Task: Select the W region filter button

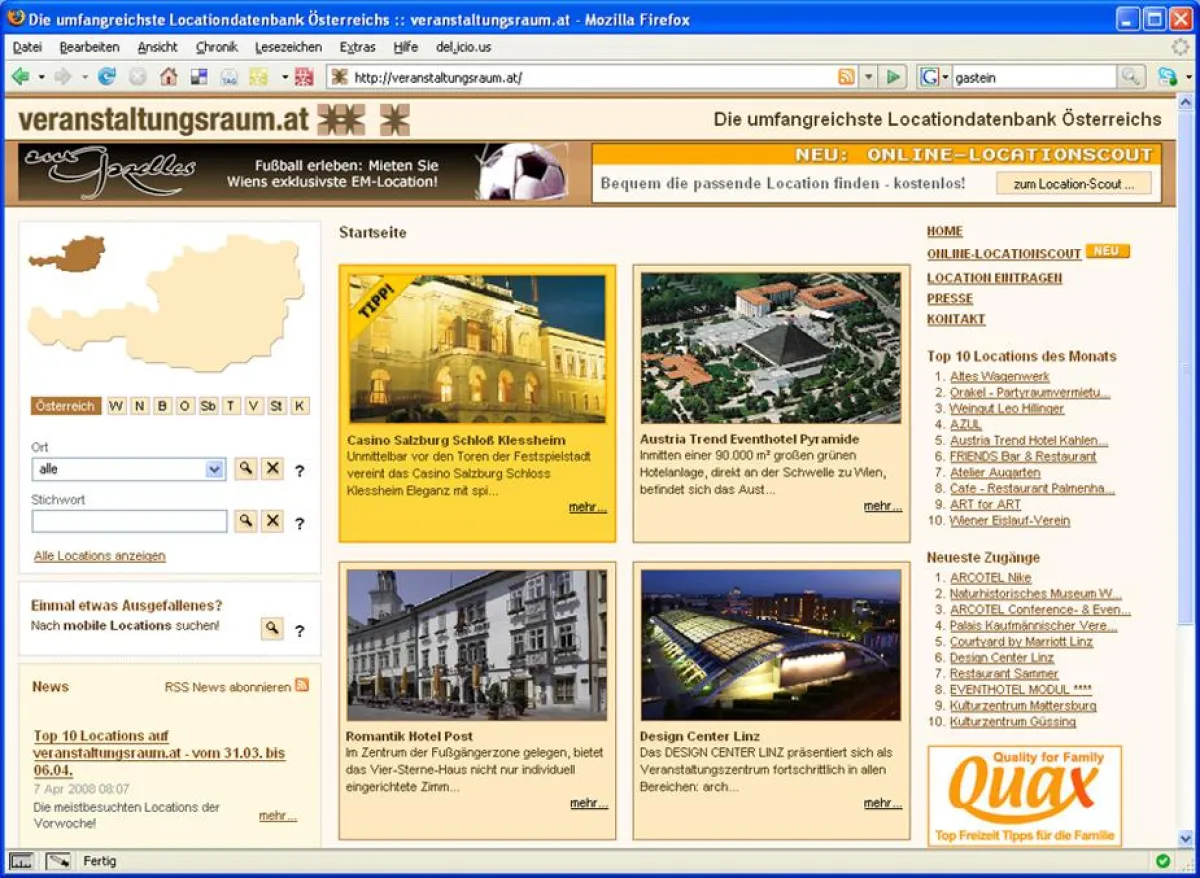Action: point(117,406)
